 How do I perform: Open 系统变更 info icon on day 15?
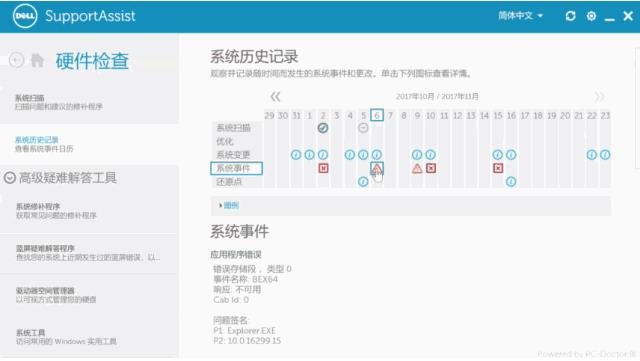pyautogui.click(x=498, y=155)
